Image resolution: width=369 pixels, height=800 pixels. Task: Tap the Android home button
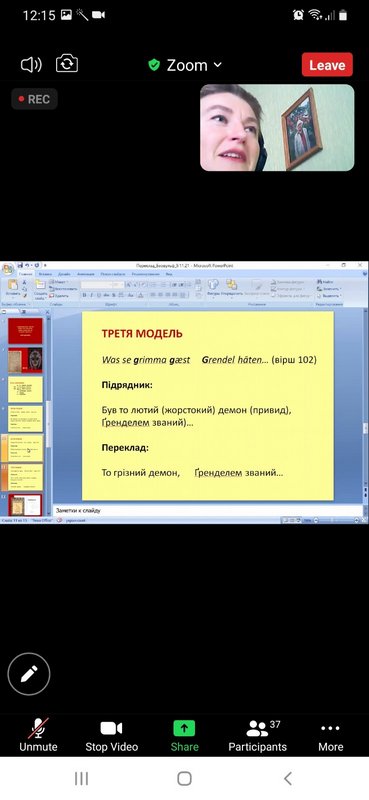coord(184,778)
